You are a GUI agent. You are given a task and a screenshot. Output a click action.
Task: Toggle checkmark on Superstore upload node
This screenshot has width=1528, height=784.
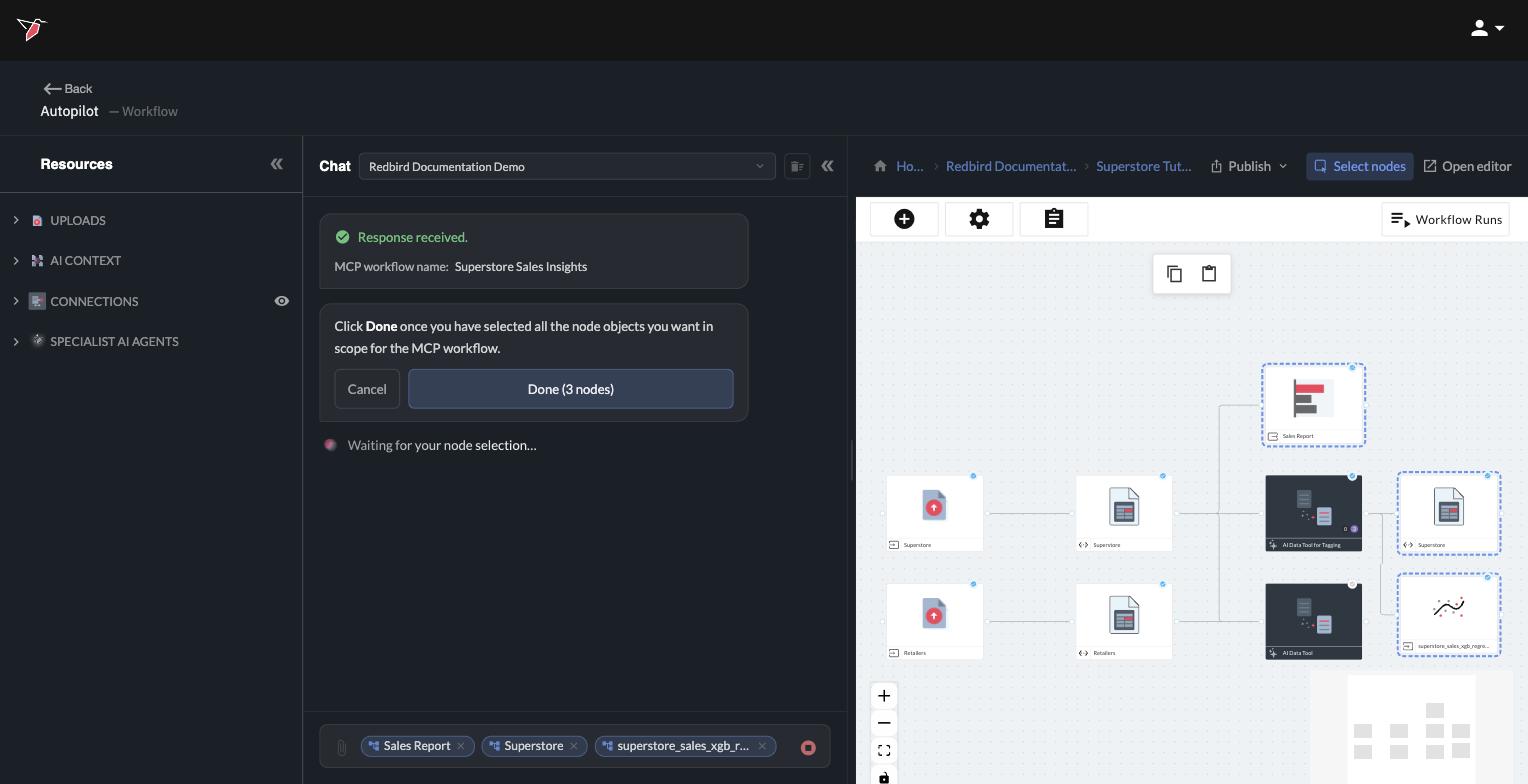point(973,476)
